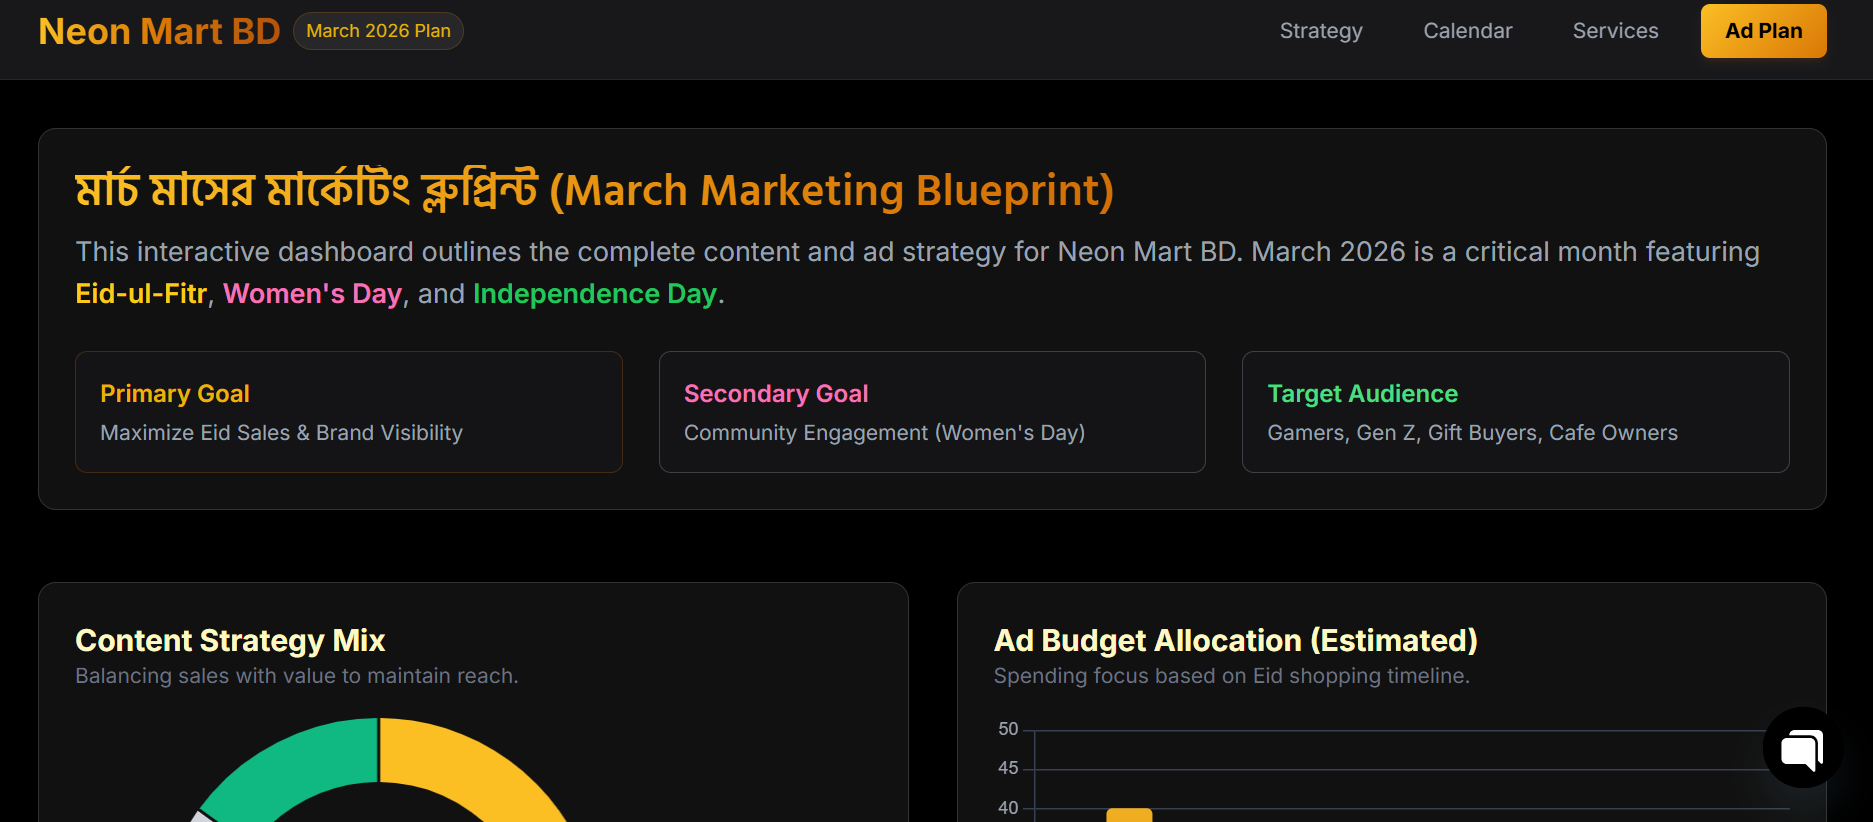Click the Ad Budget Allocation heading
This screenshot has width=1873, height=822.
[x=1235, y=640]
